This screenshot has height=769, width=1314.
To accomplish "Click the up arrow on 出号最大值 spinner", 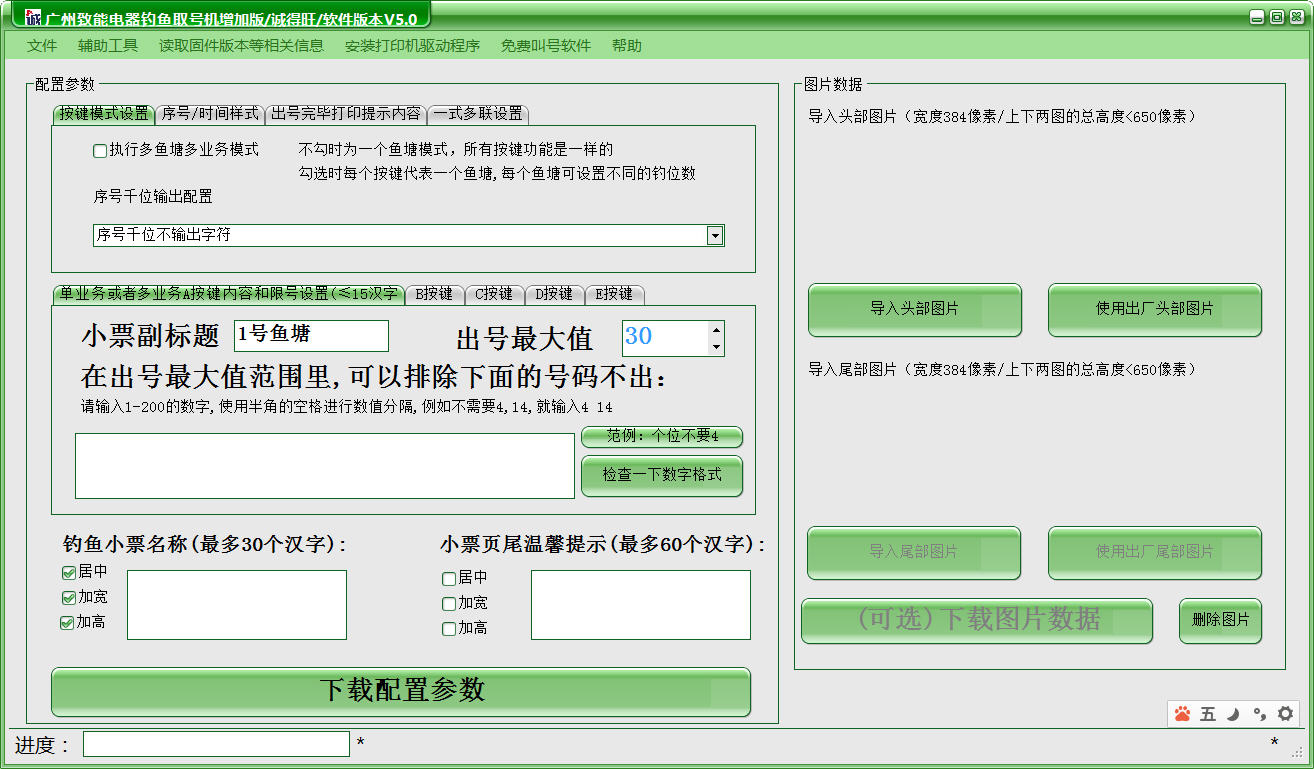I will [x=714, y=331].
